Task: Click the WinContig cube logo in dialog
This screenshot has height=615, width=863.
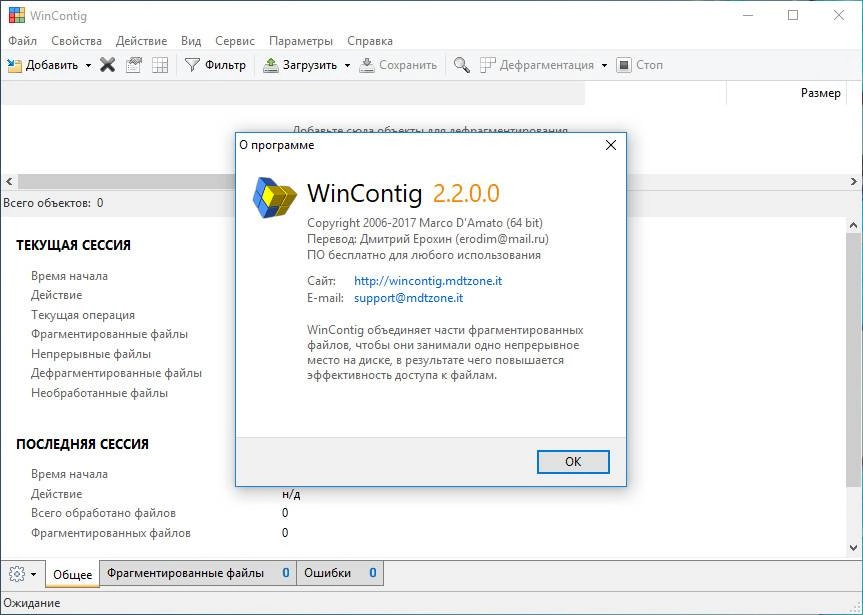Action: click(275, 197)
